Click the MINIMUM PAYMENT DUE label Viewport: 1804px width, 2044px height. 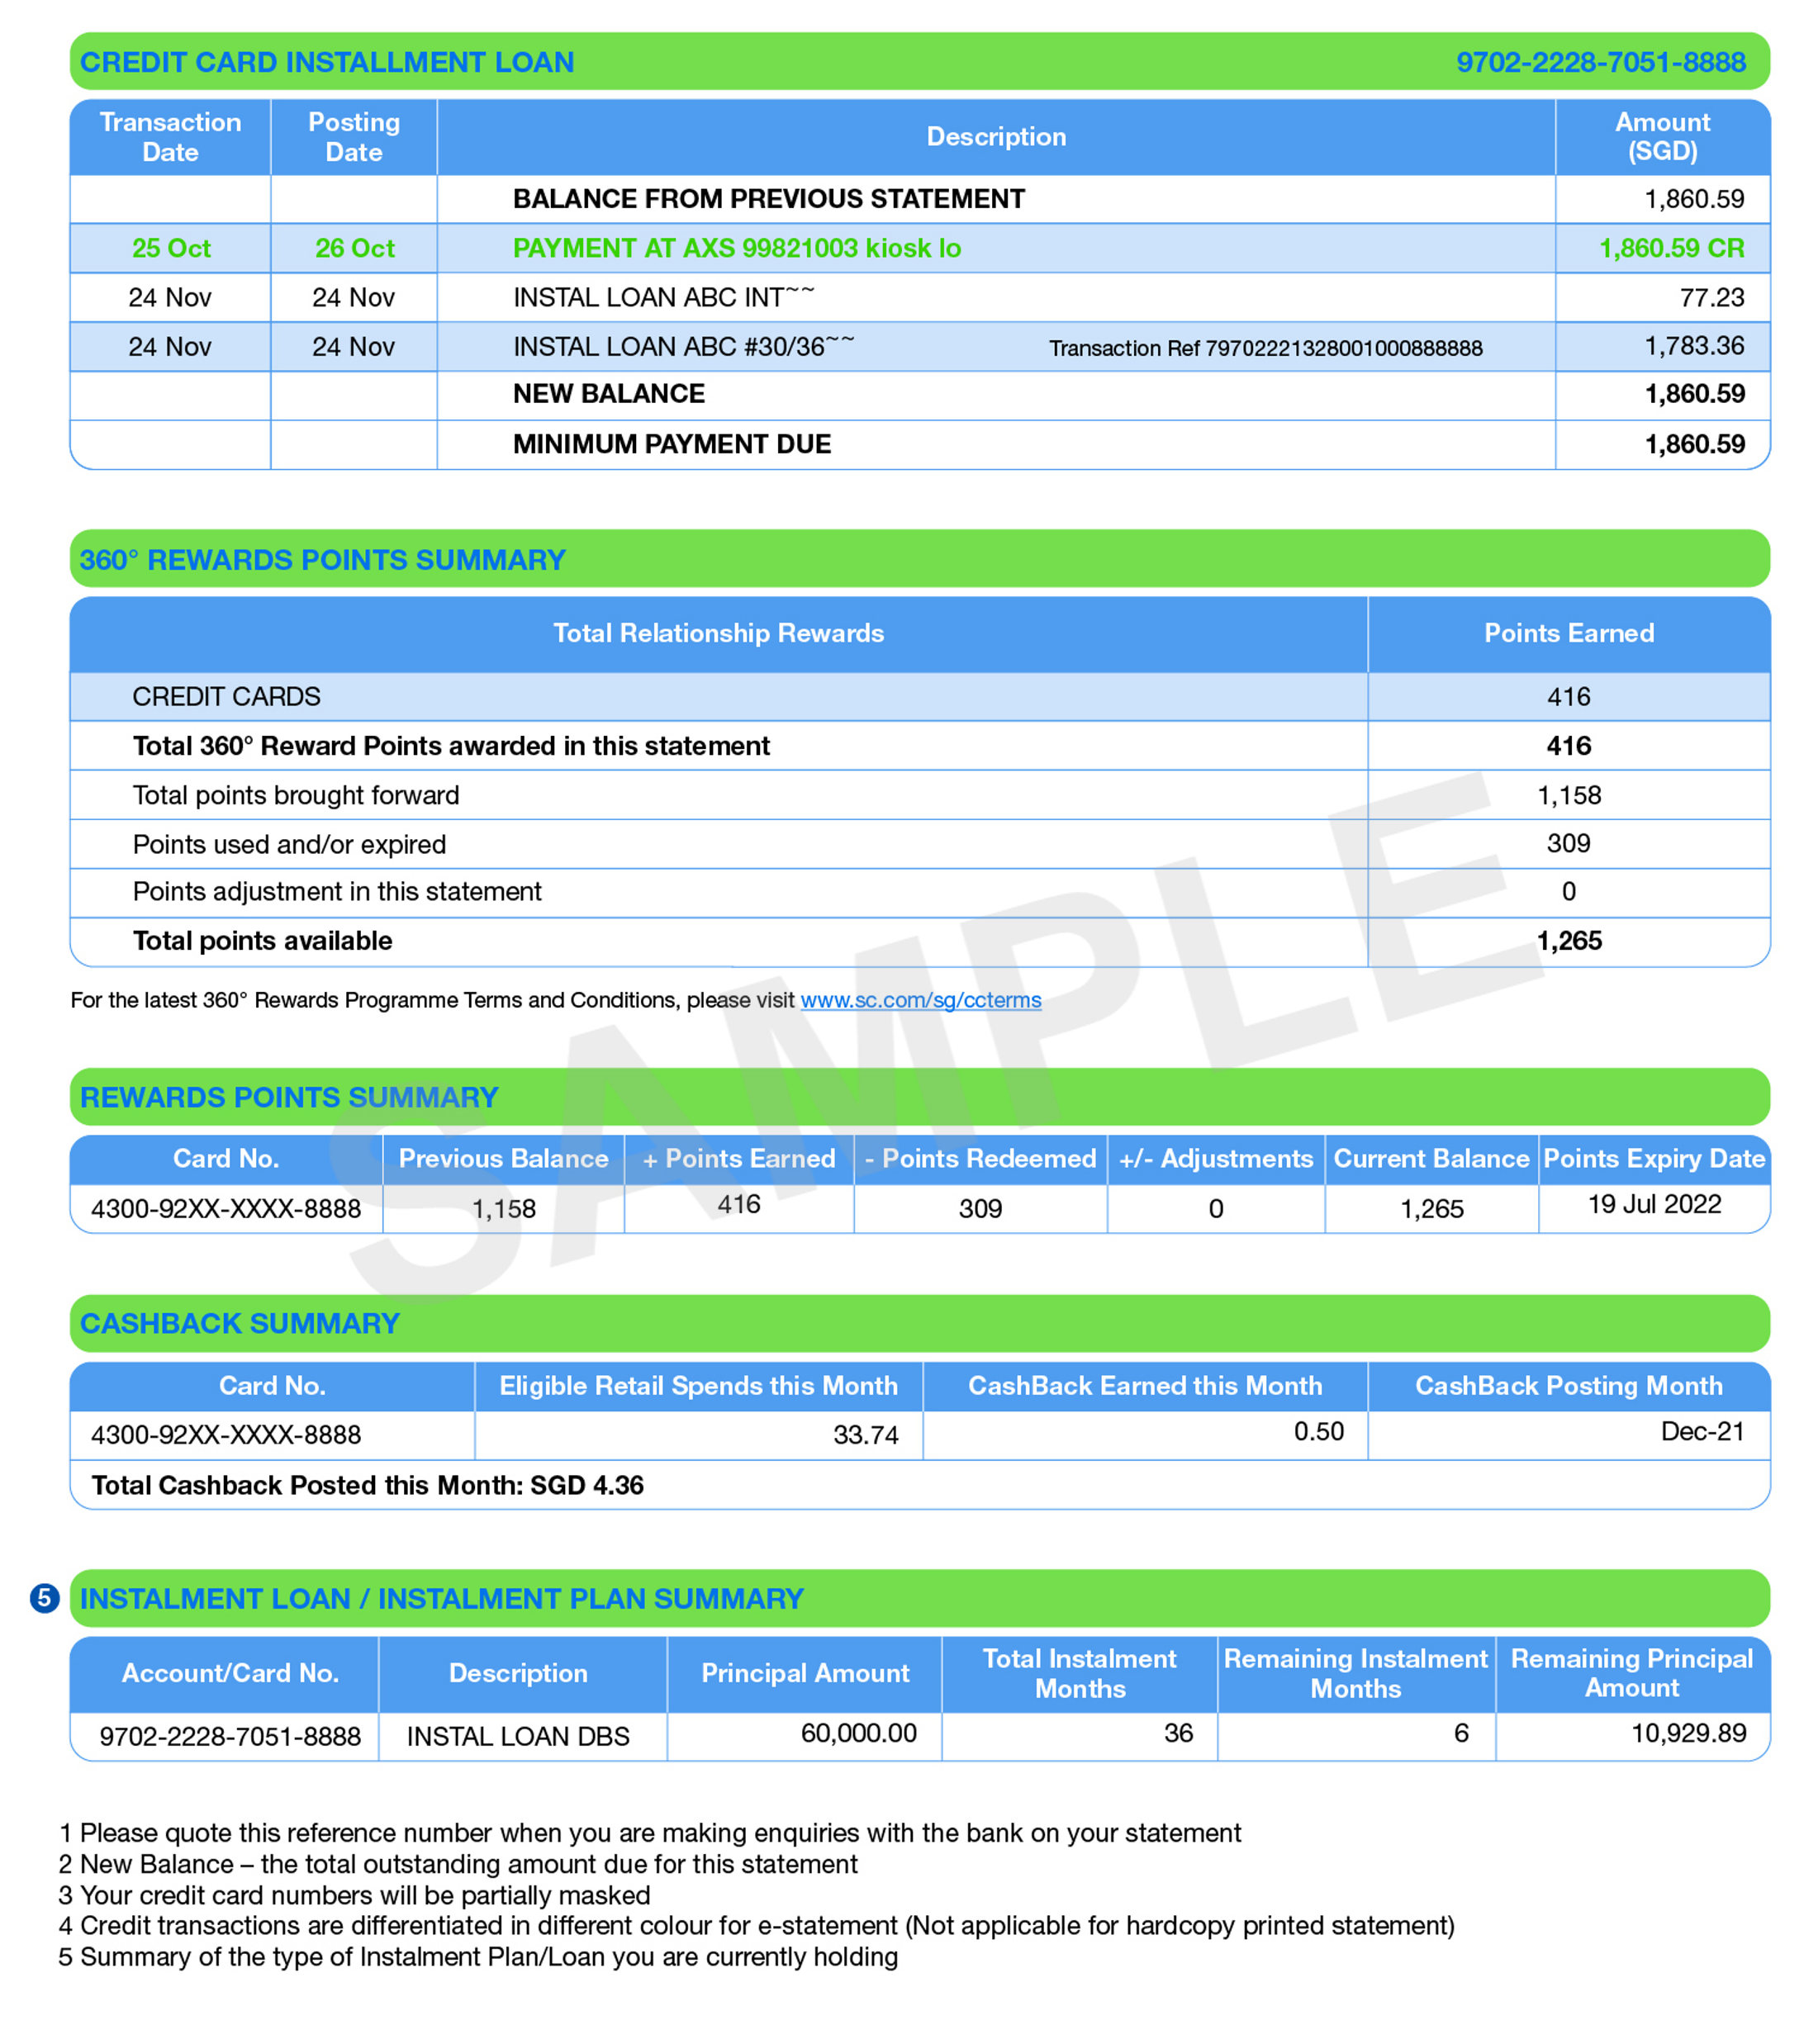click(x=672, y=444)
